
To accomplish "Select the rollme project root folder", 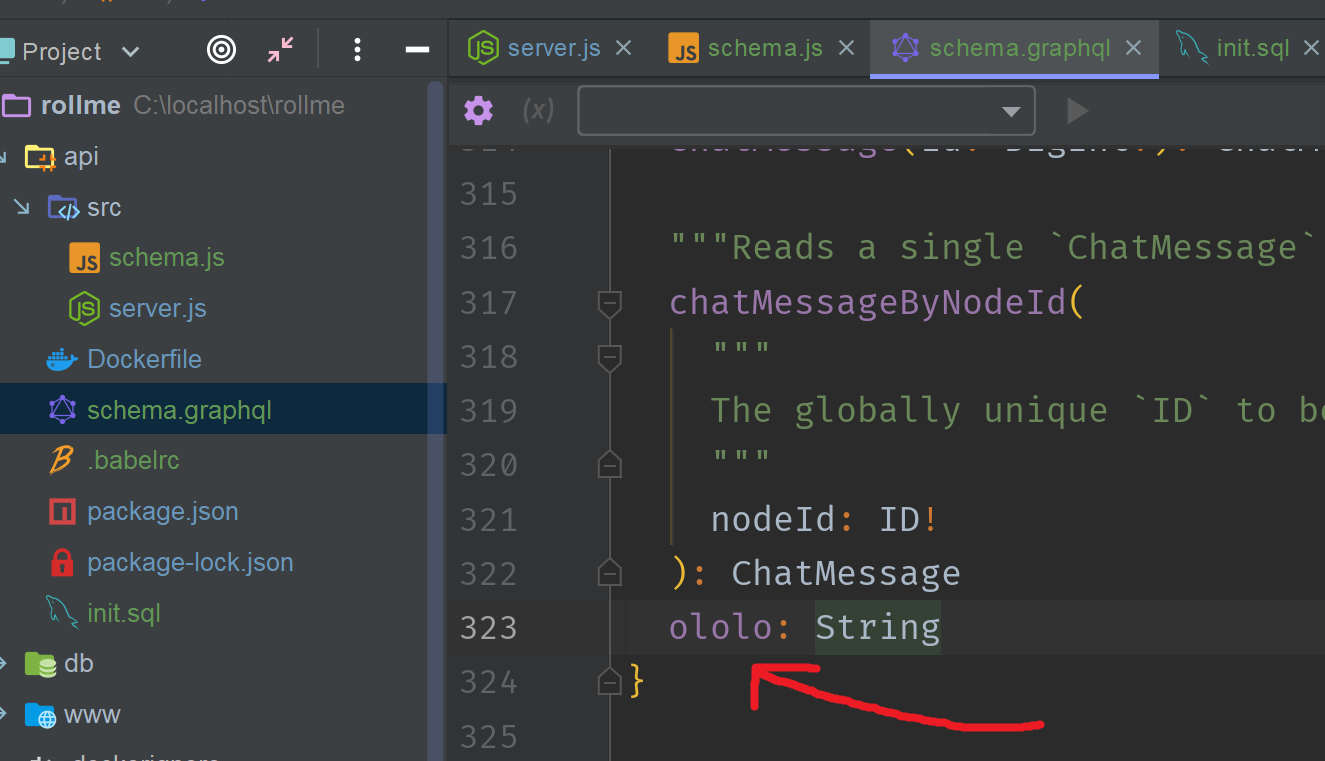I will (x=81, y=105).
